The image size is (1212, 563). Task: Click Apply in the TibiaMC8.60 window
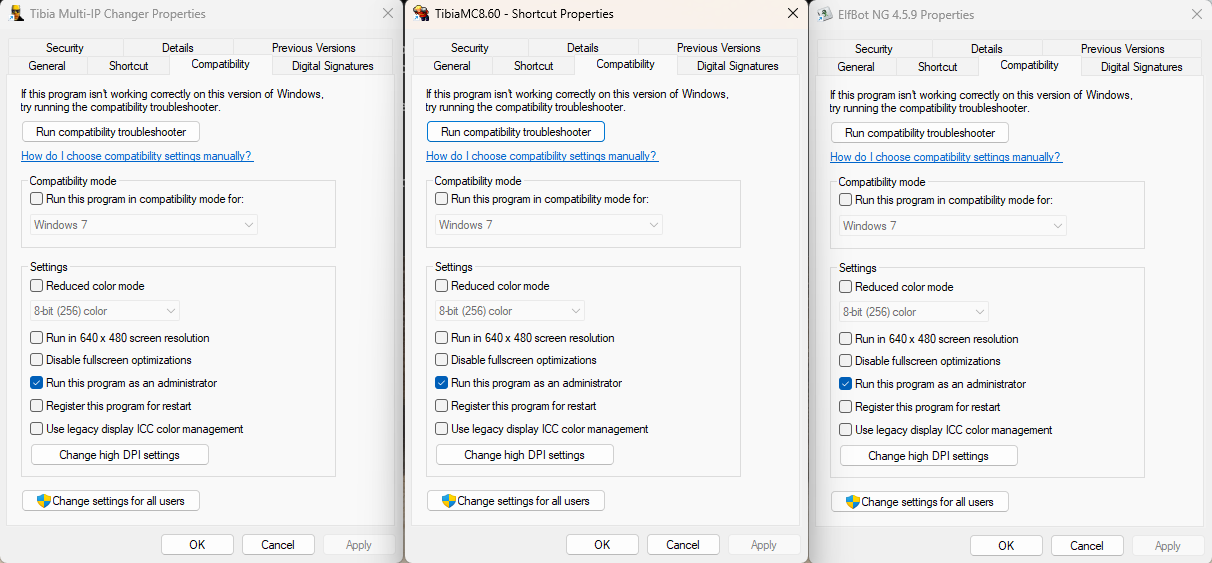pos(764,545)
